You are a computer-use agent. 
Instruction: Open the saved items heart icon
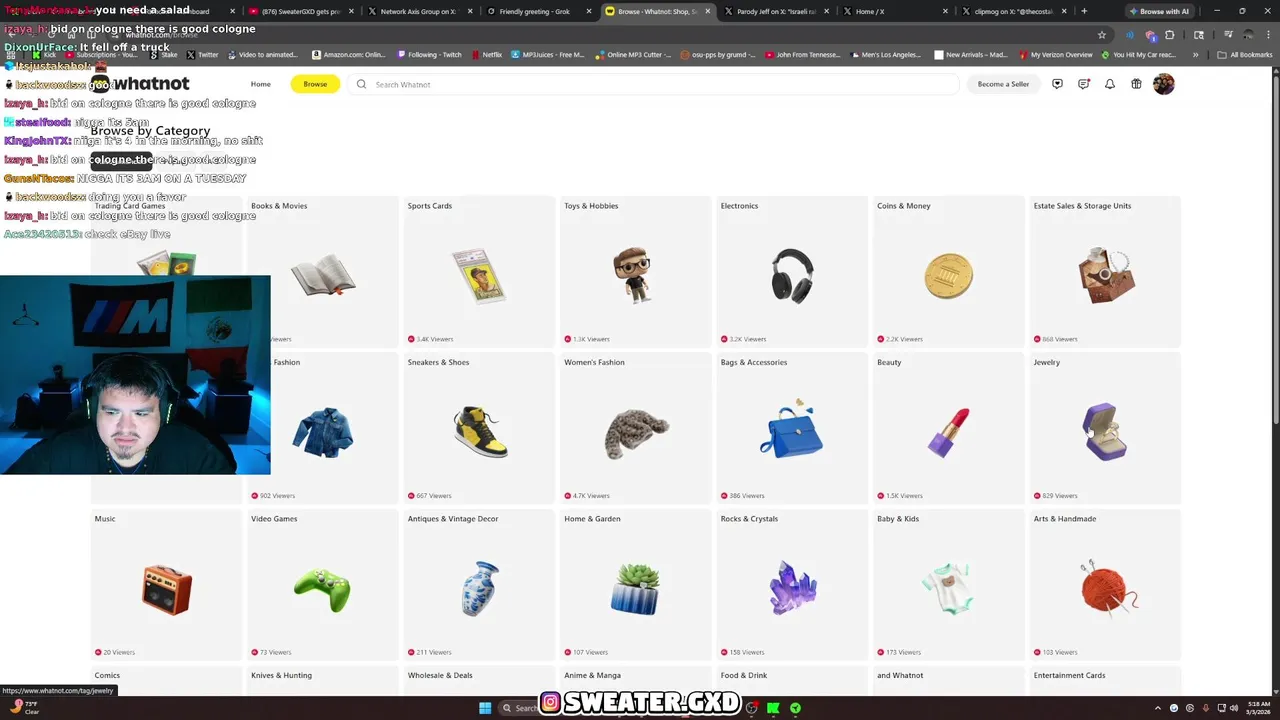pyautogui.click(x=1057, y=84)
